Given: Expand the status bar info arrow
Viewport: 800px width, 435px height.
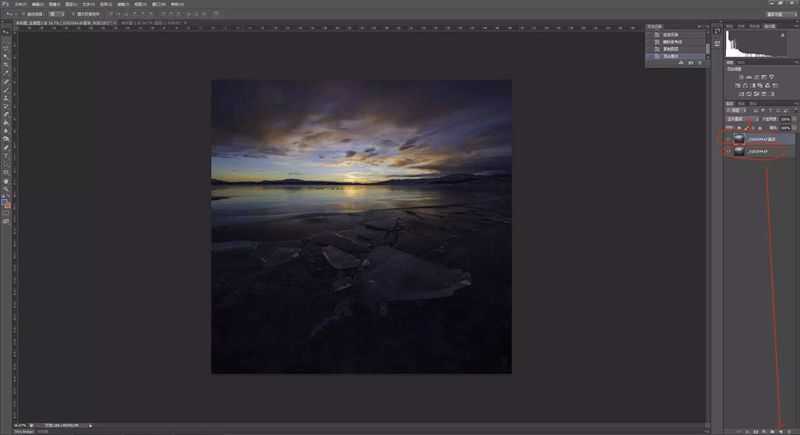Looking at the screenshot, I should pyautogui.click(x=91, y=425).
